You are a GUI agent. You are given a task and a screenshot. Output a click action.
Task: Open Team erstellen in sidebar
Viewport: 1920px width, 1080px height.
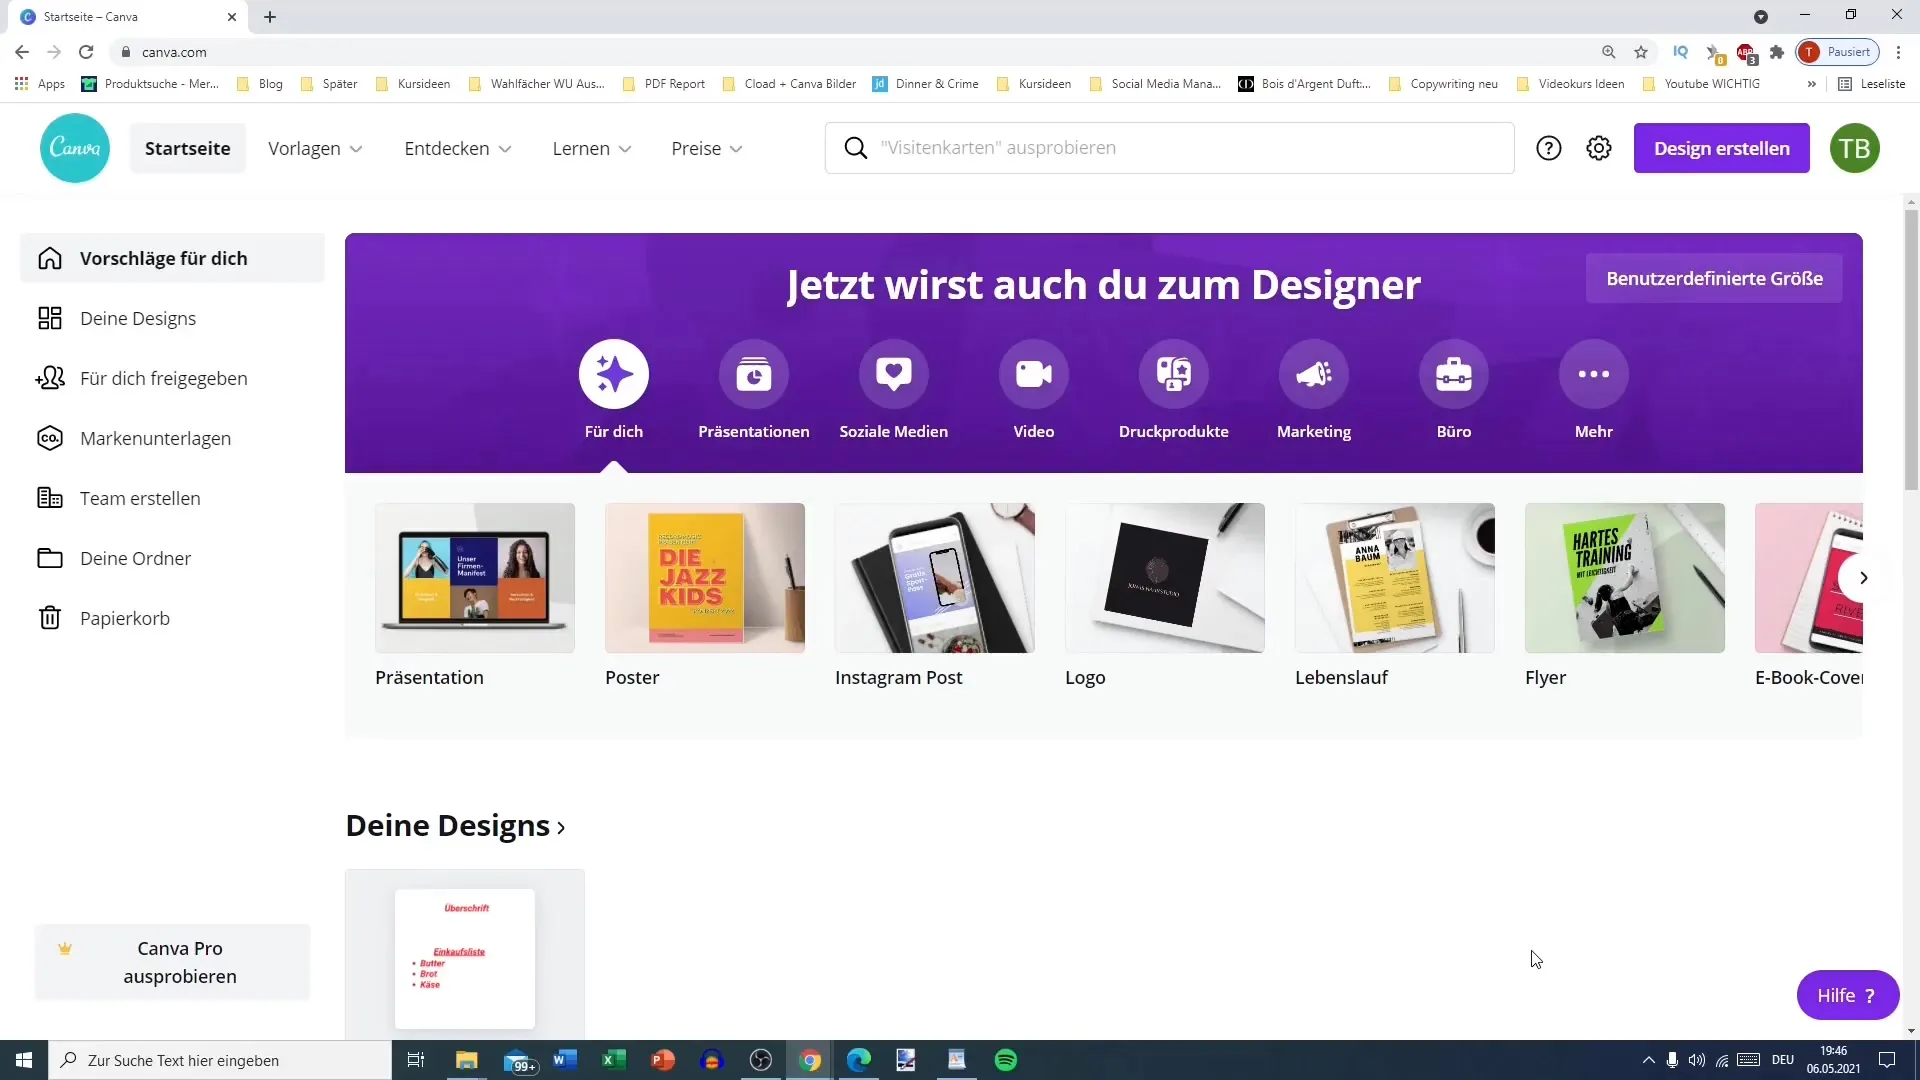click(x=172, y=498)
